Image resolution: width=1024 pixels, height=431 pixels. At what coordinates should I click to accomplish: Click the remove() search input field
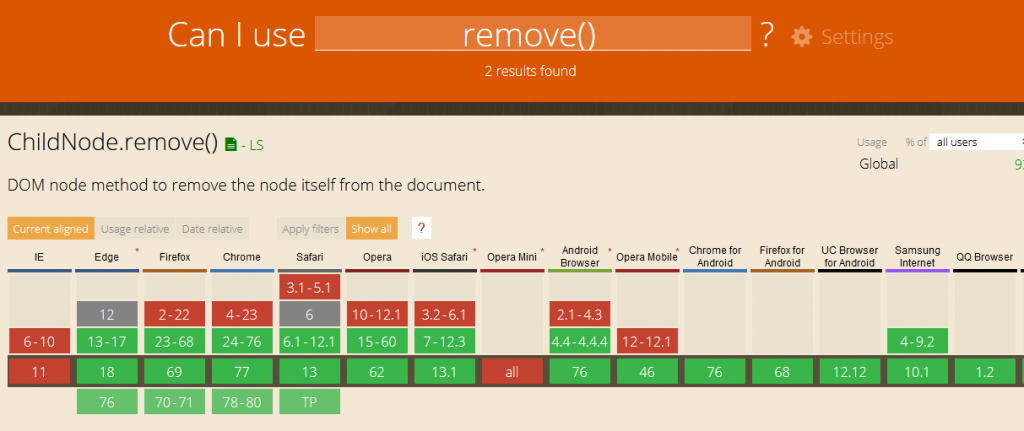[x=532, y=35]
